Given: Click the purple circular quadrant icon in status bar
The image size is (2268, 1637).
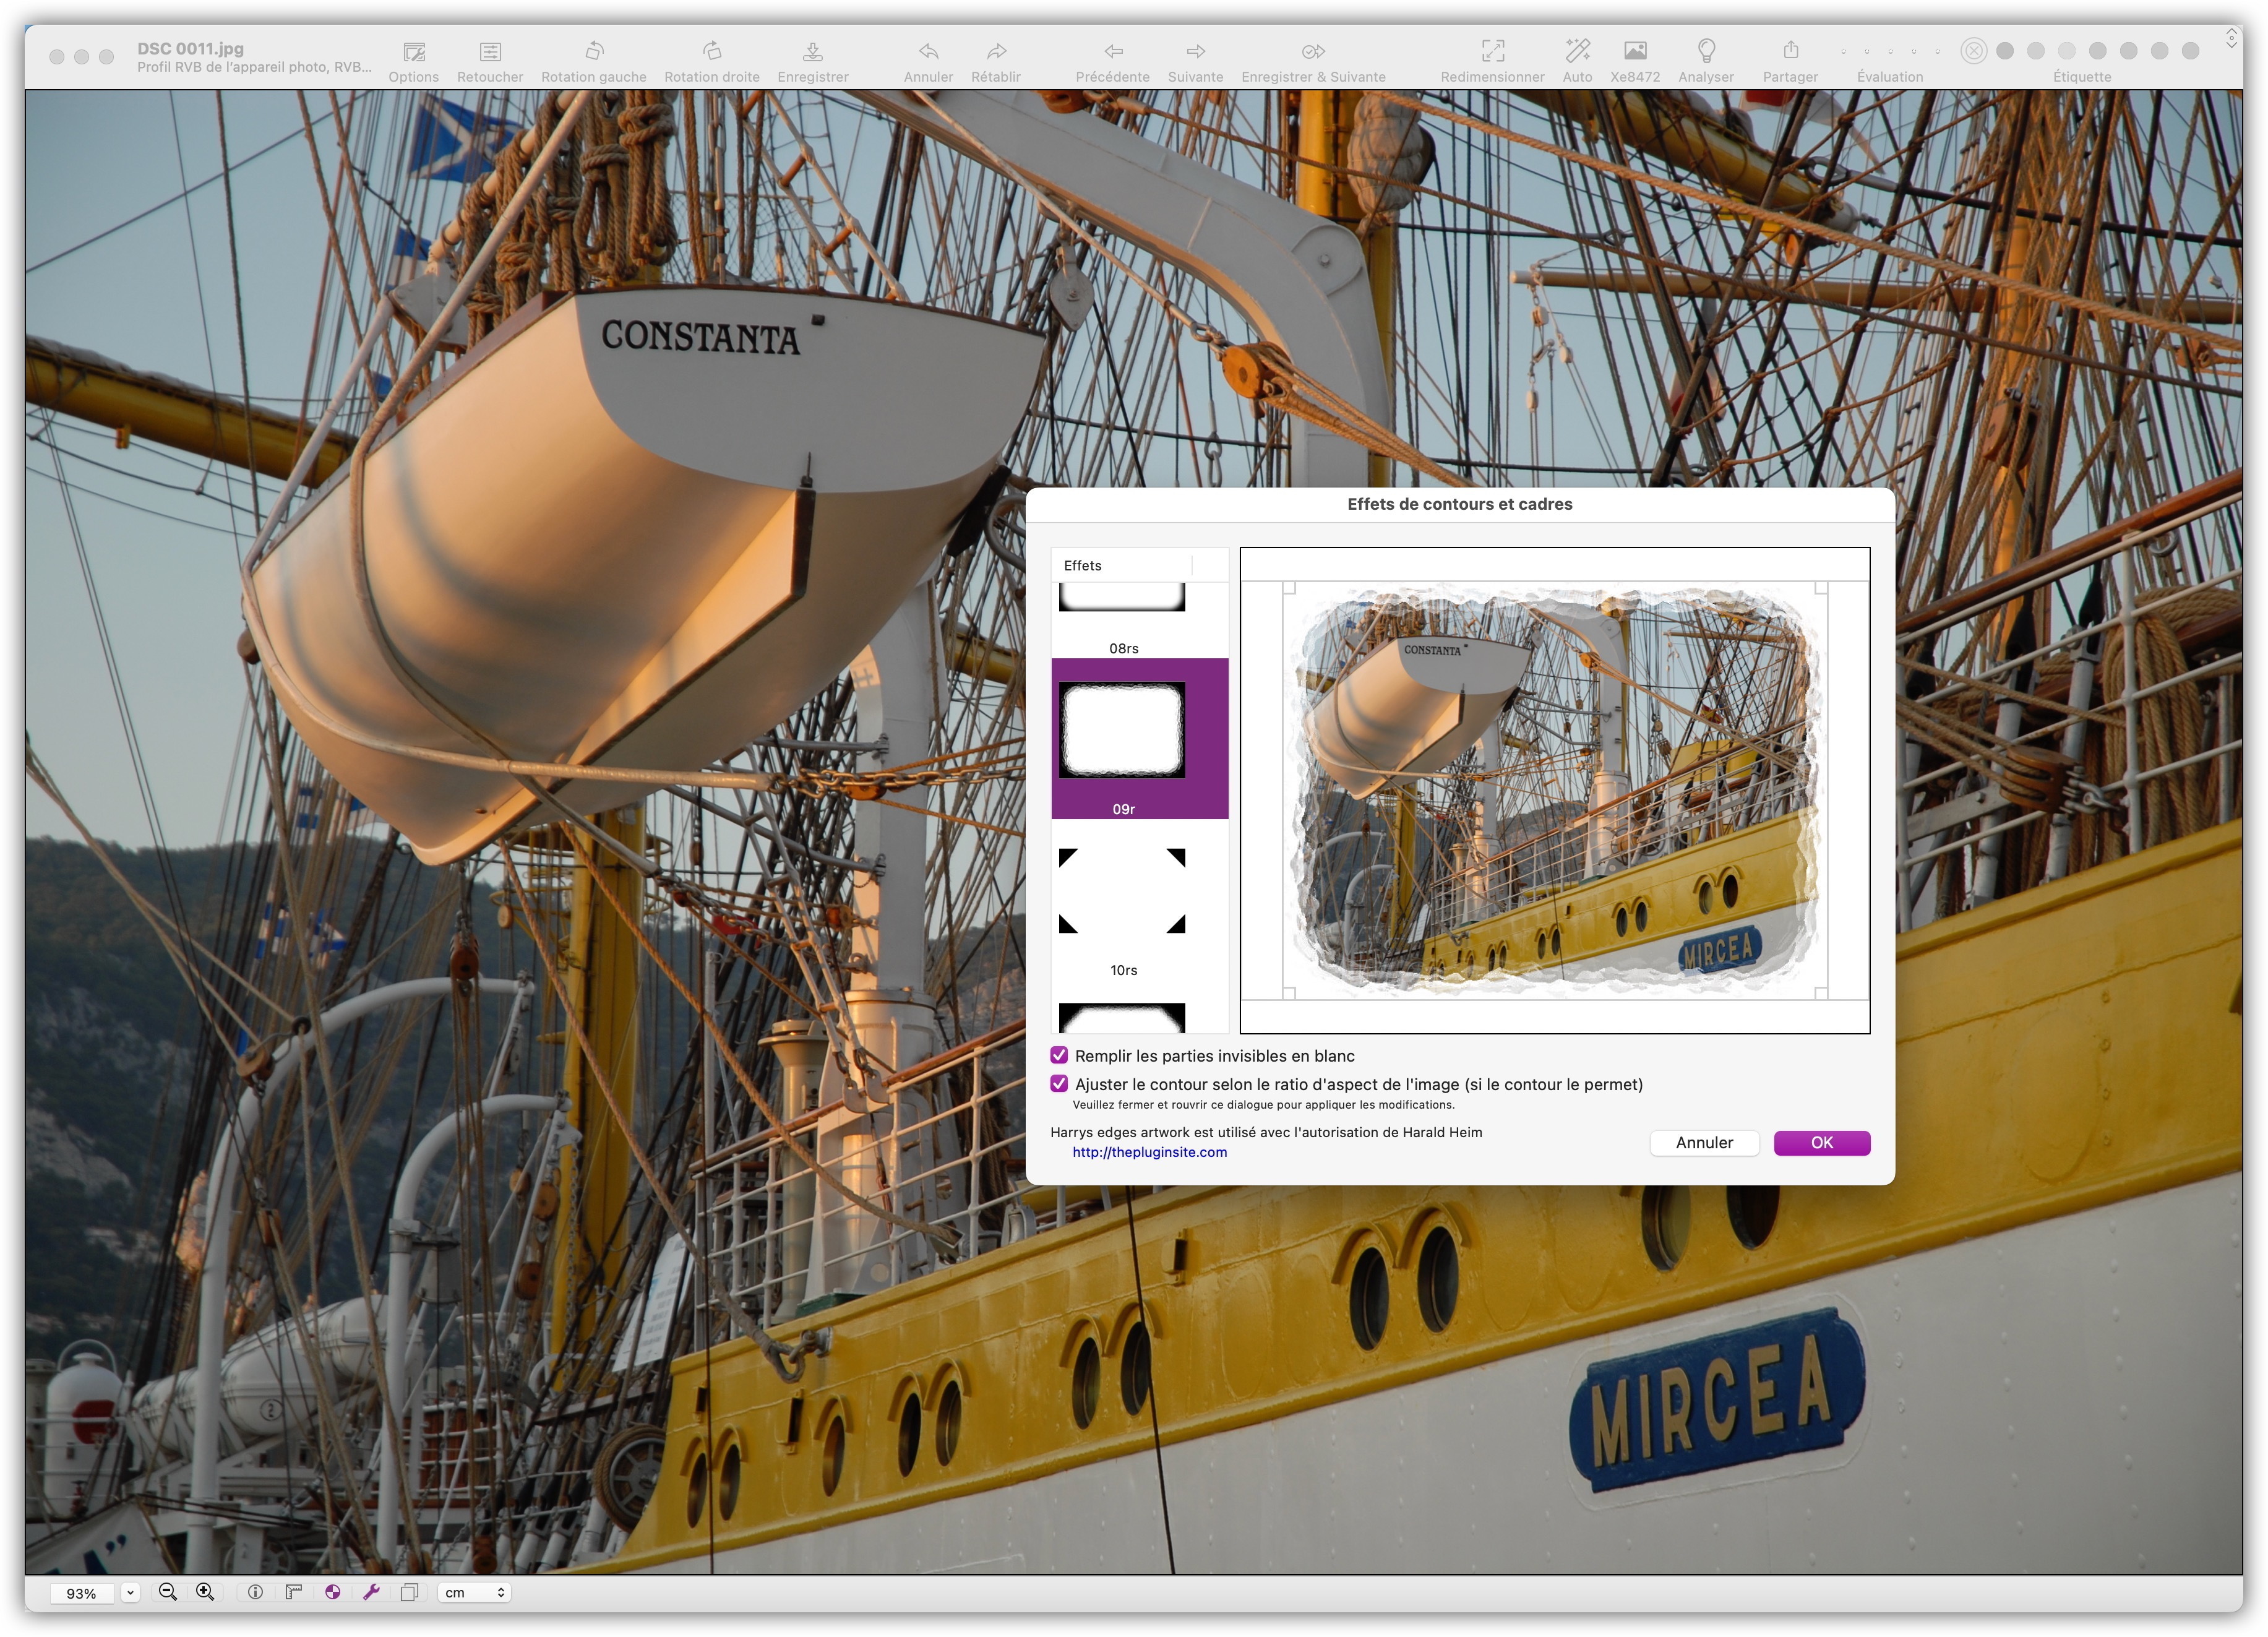Looking at the screenshot, I should (x=332, y=1592).
